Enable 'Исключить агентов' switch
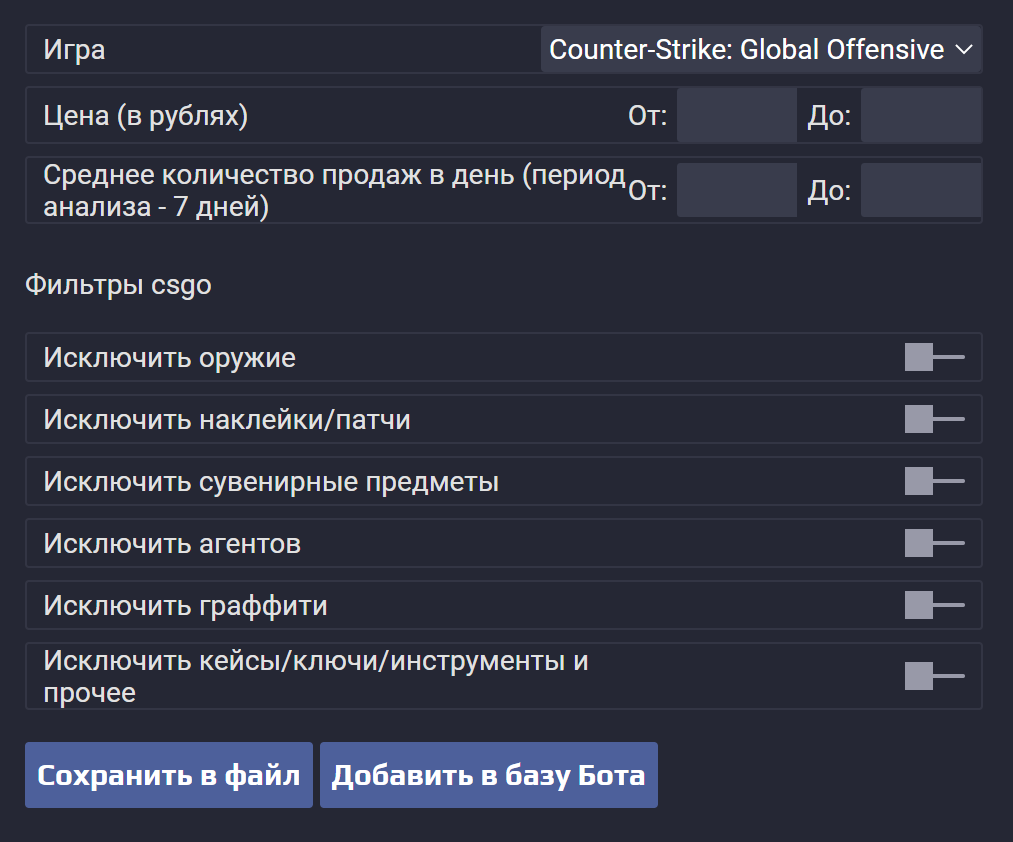Image resolution: width=1013 pixels, height=842 pixels. tap(934, 543)
